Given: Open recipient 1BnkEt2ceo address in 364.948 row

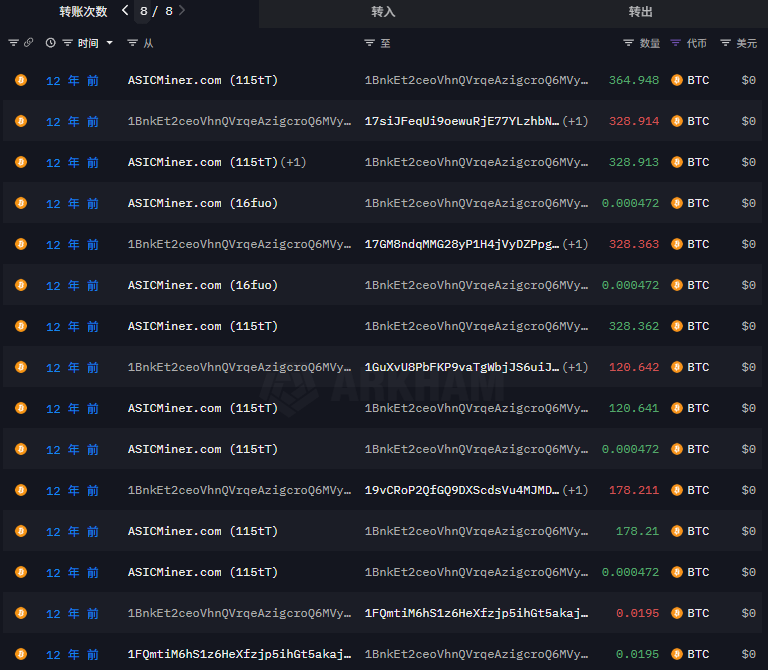Looking at the screenshot, I should click(x=476, y=80).
